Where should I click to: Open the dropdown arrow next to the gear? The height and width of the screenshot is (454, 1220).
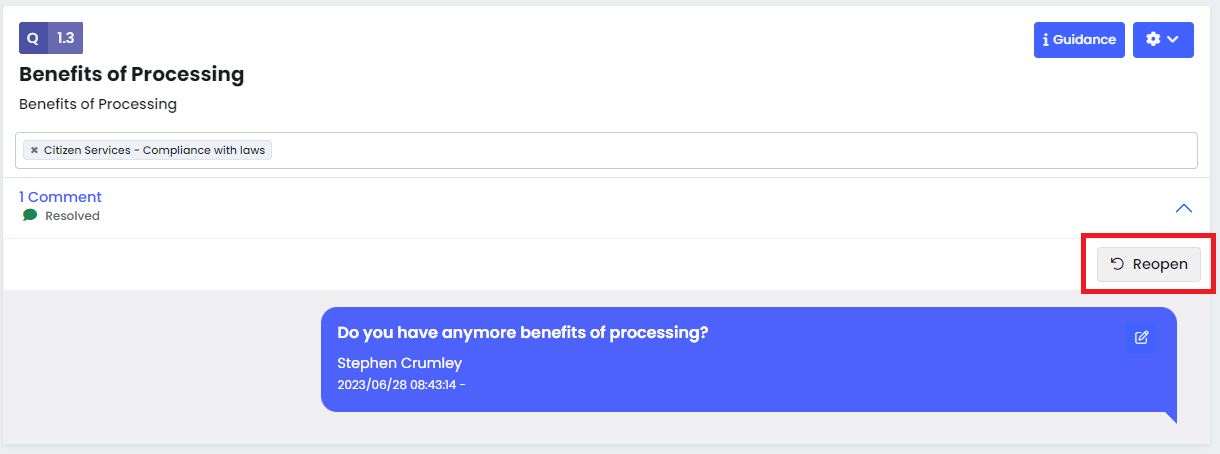coord(1173,39)
